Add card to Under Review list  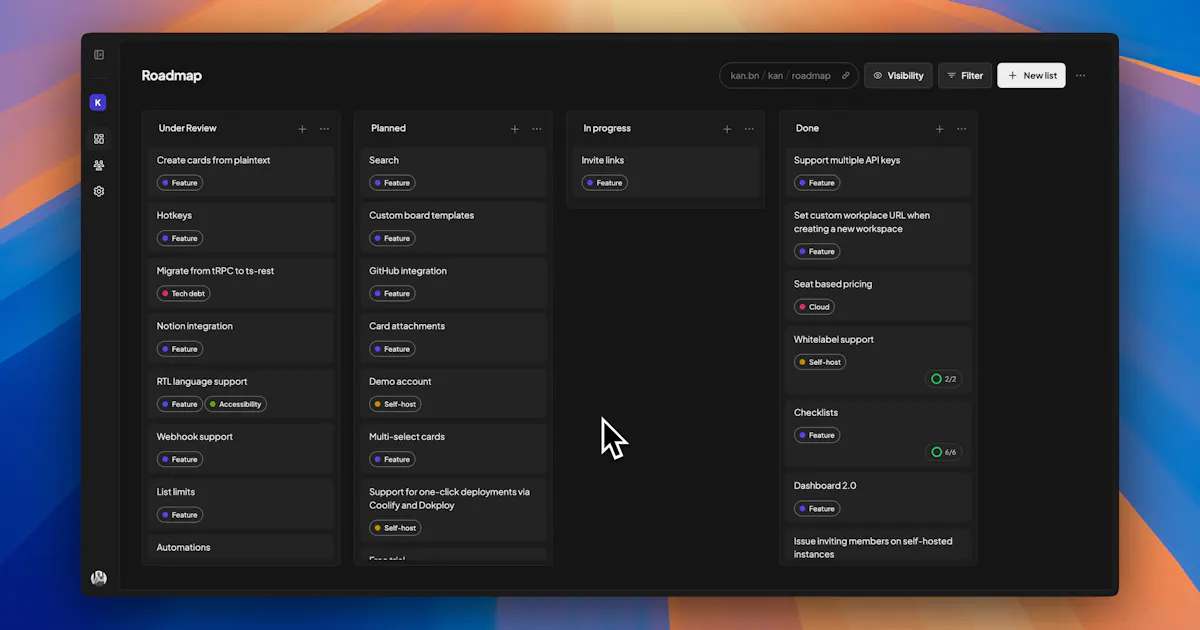point(302,129)
